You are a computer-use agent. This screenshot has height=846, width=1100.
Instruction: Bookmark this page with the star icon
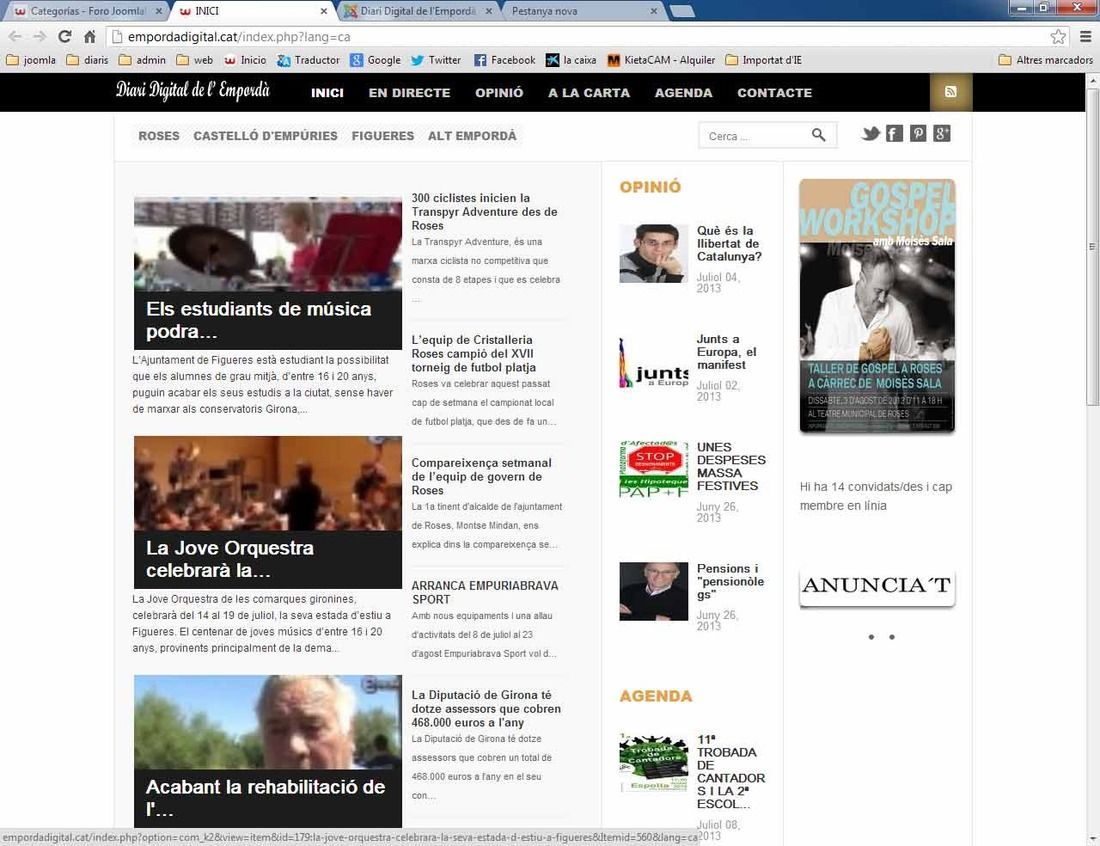tap(1058, 36)
